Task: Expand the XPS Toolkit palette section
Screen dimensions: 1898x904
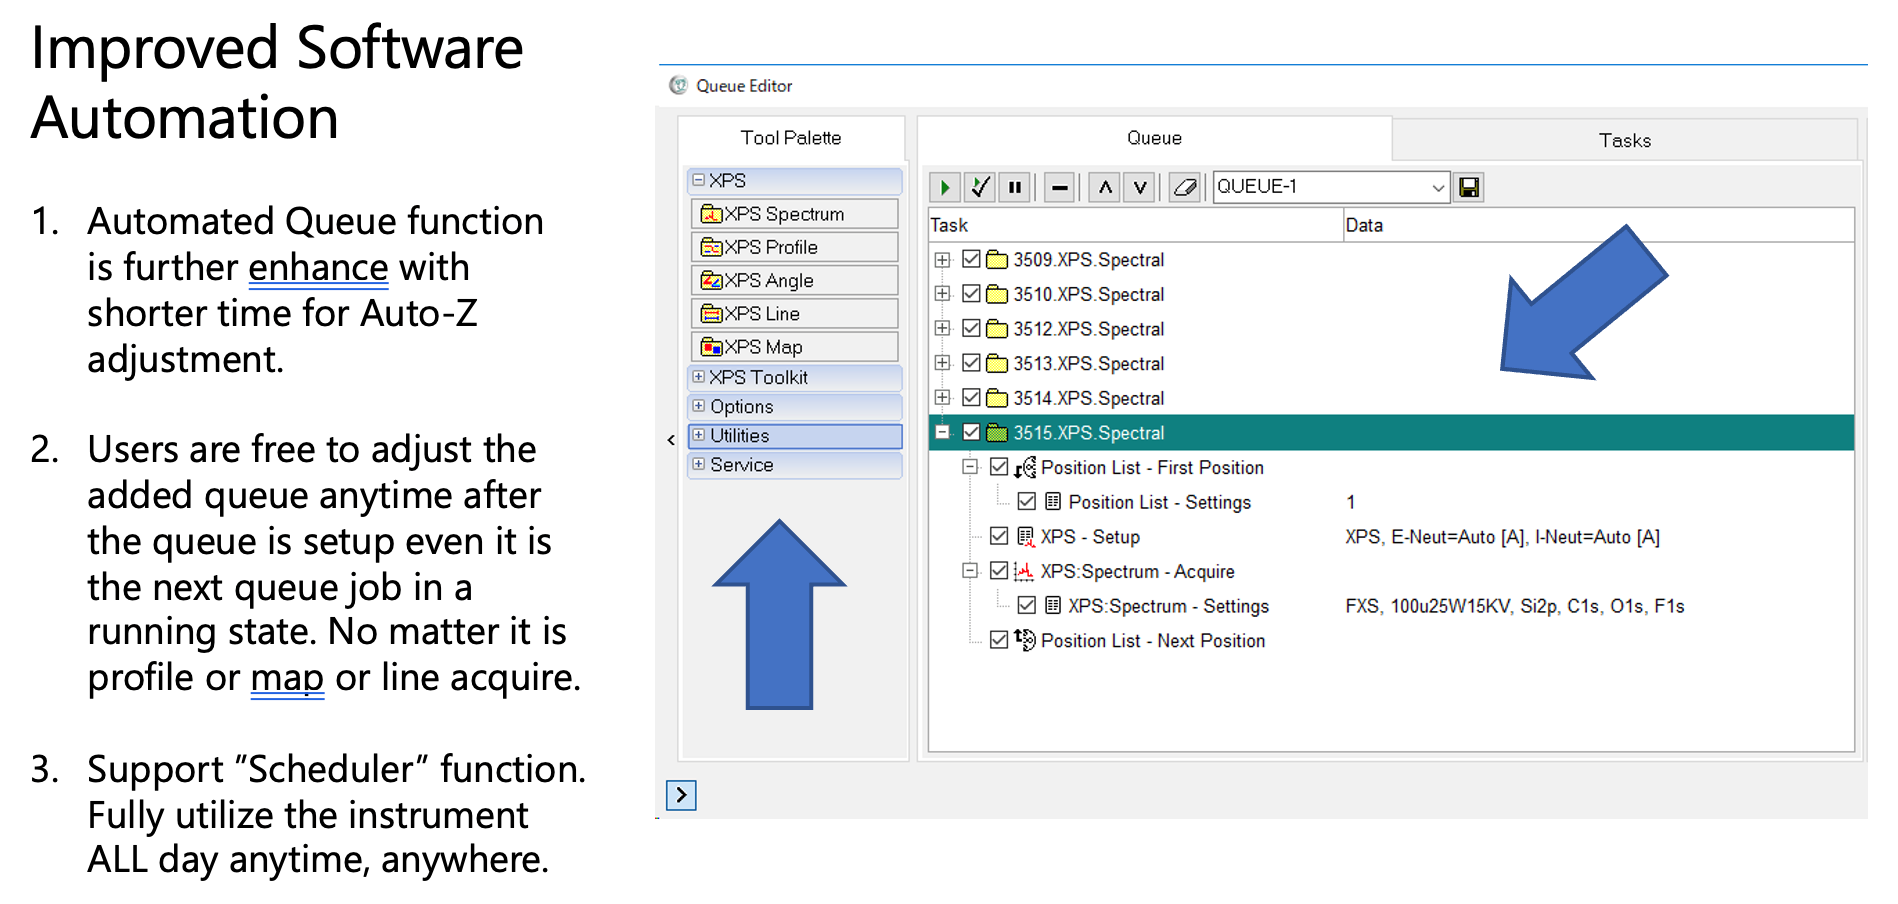Action: pyautogui.click(x=698, y=377)
